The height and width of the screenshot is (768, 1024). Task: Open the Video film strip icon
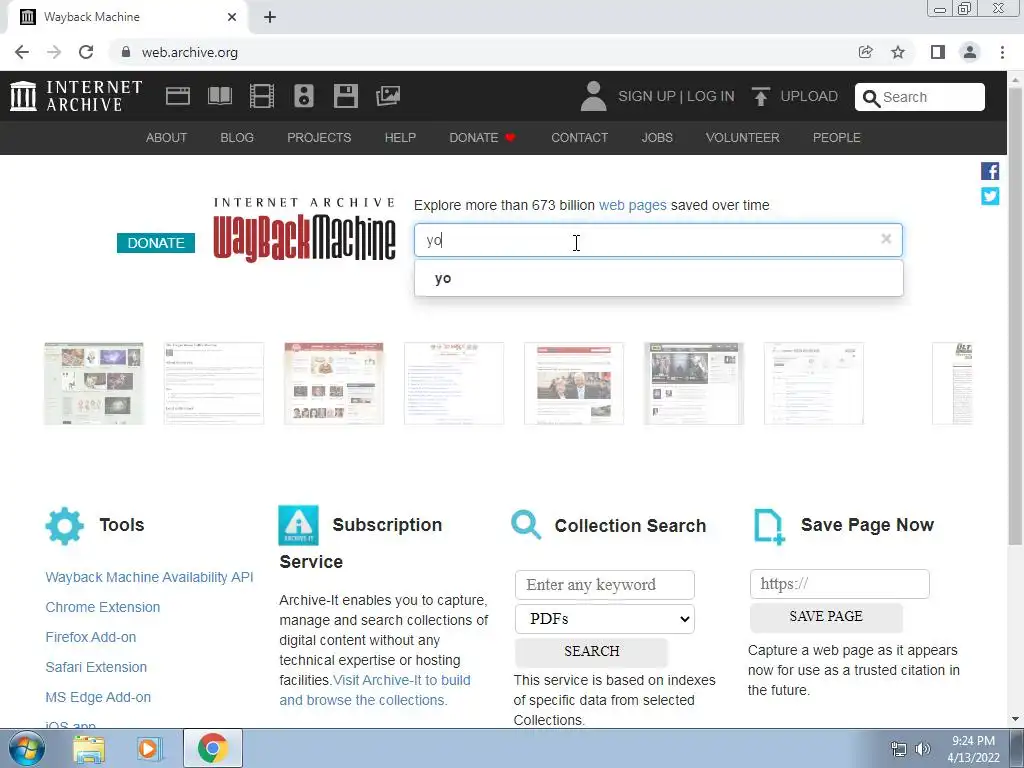point(261,96)
